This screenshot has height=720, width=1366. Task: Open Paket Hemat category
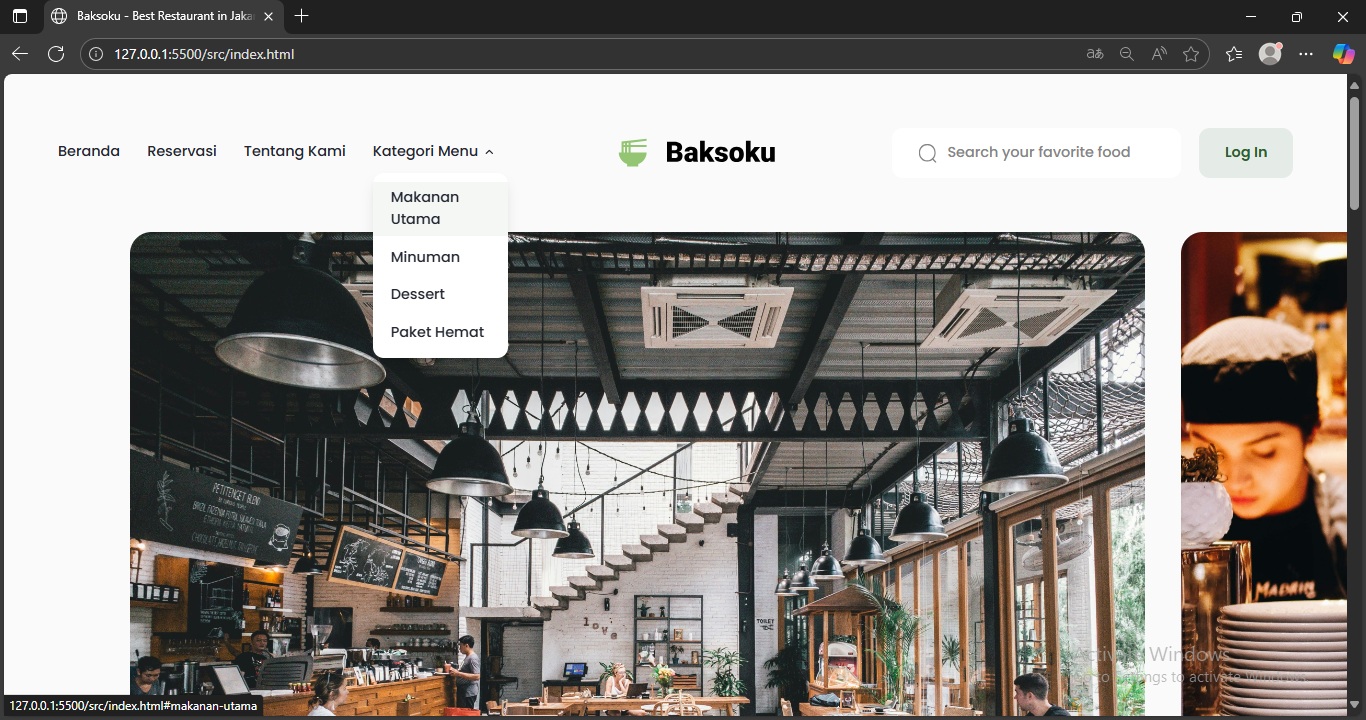(x=437, y=332)
